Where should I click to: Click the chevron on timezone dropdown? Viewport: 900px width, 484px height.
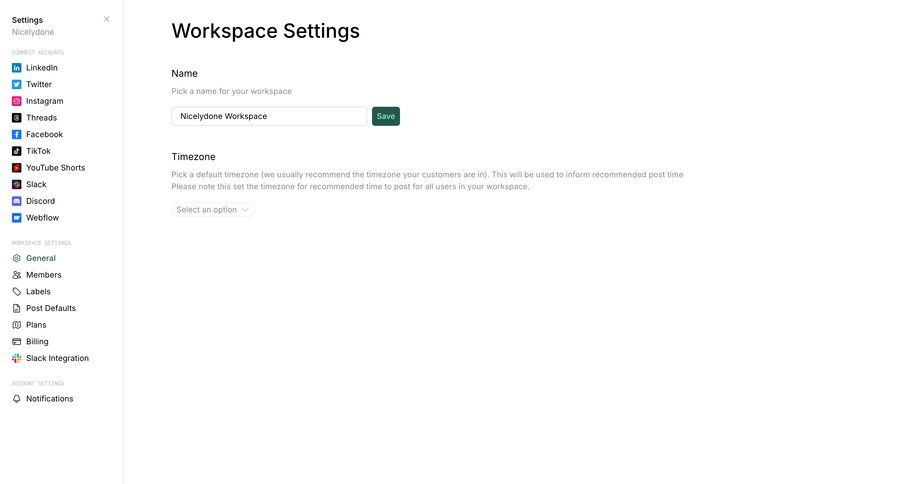click(x=245, y=210)
